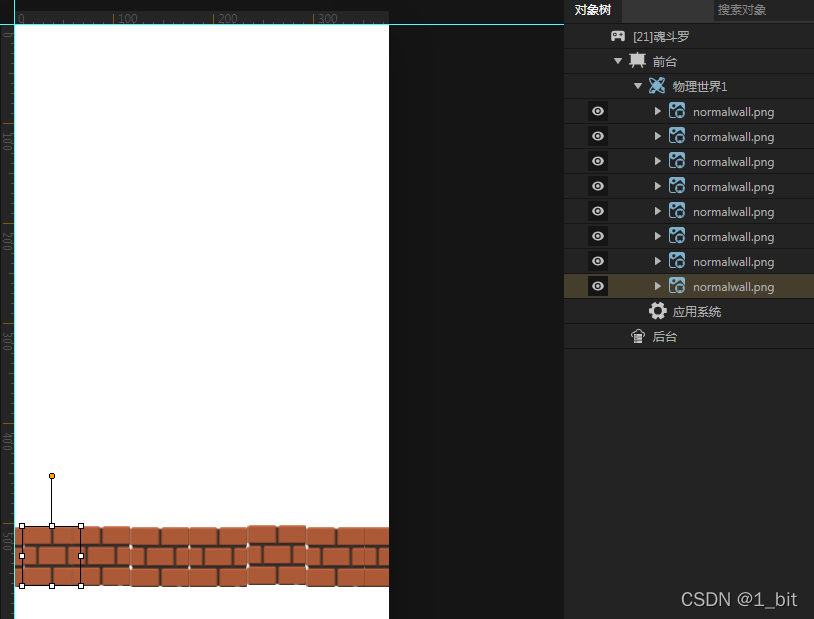Select the second normalwall.png label
814x619 pixels.
tap(734, 137)
